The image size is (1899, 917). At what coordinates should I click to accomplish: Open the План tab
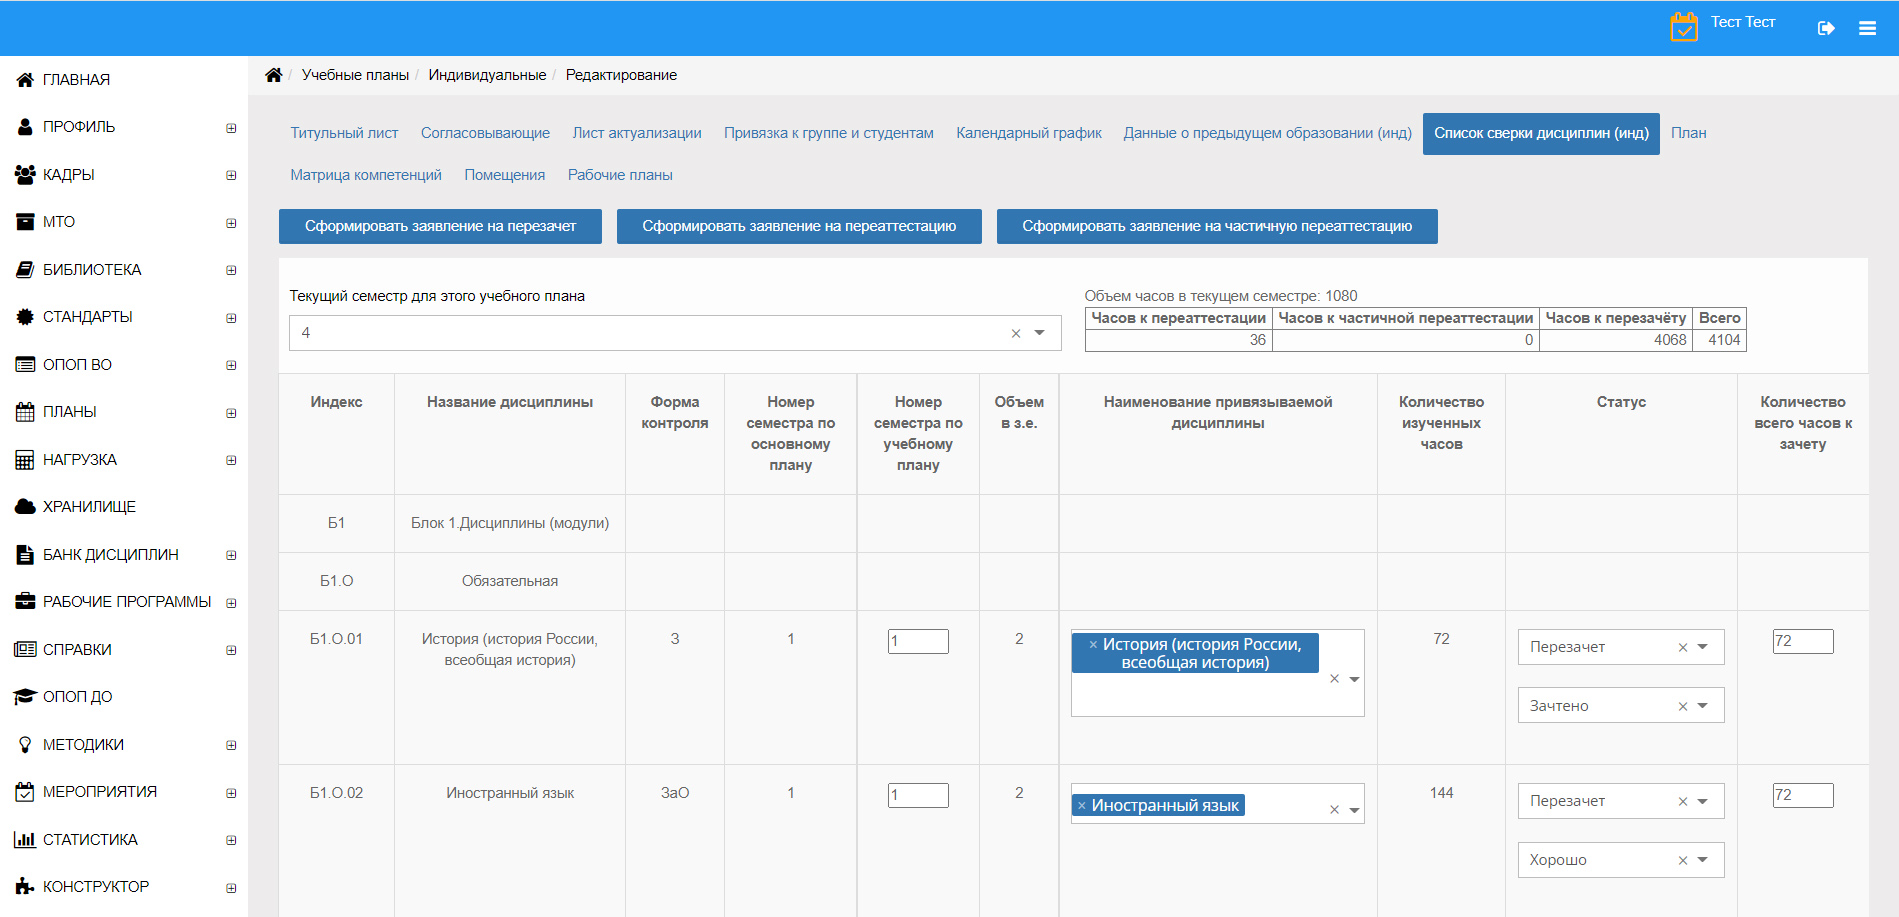tap(1689, 133)
